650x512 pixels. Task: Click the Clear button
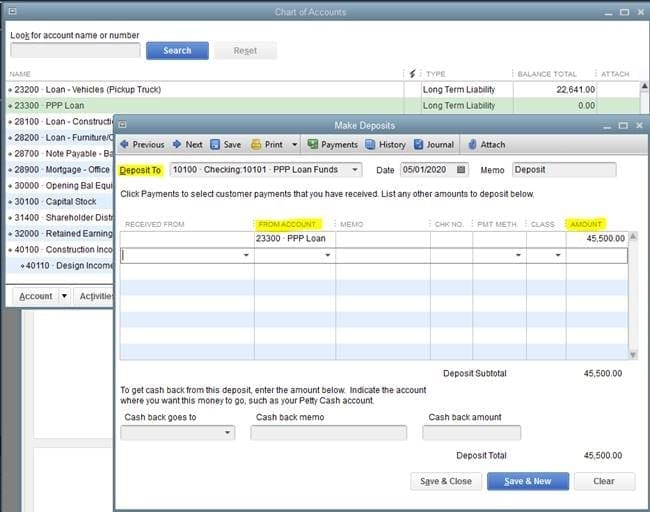tap(604, 481)
